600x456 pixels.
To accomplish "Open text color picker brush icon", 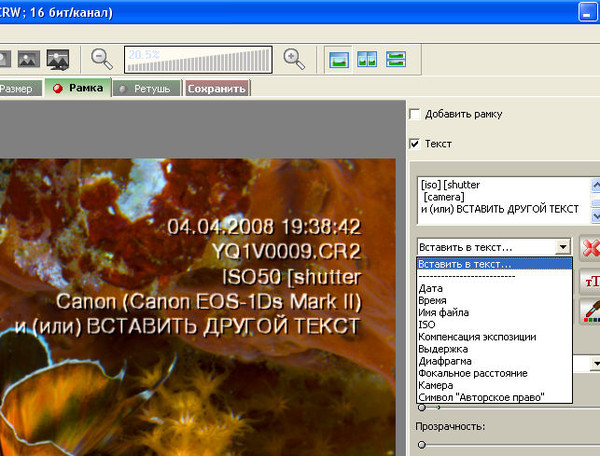I will [591, 311].
